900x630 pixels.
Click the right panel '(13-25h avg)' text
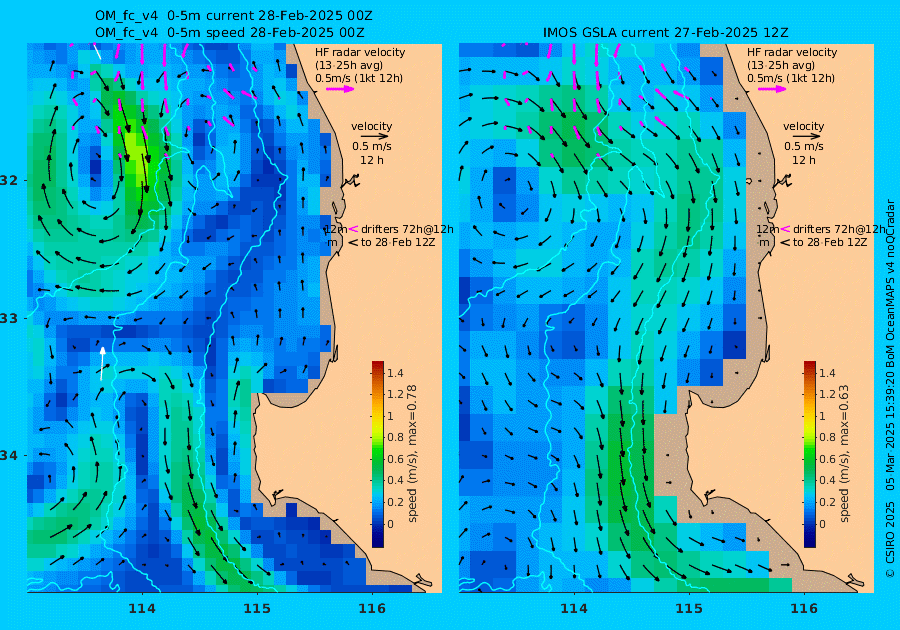pyautogui.click(x=781, y=65)
